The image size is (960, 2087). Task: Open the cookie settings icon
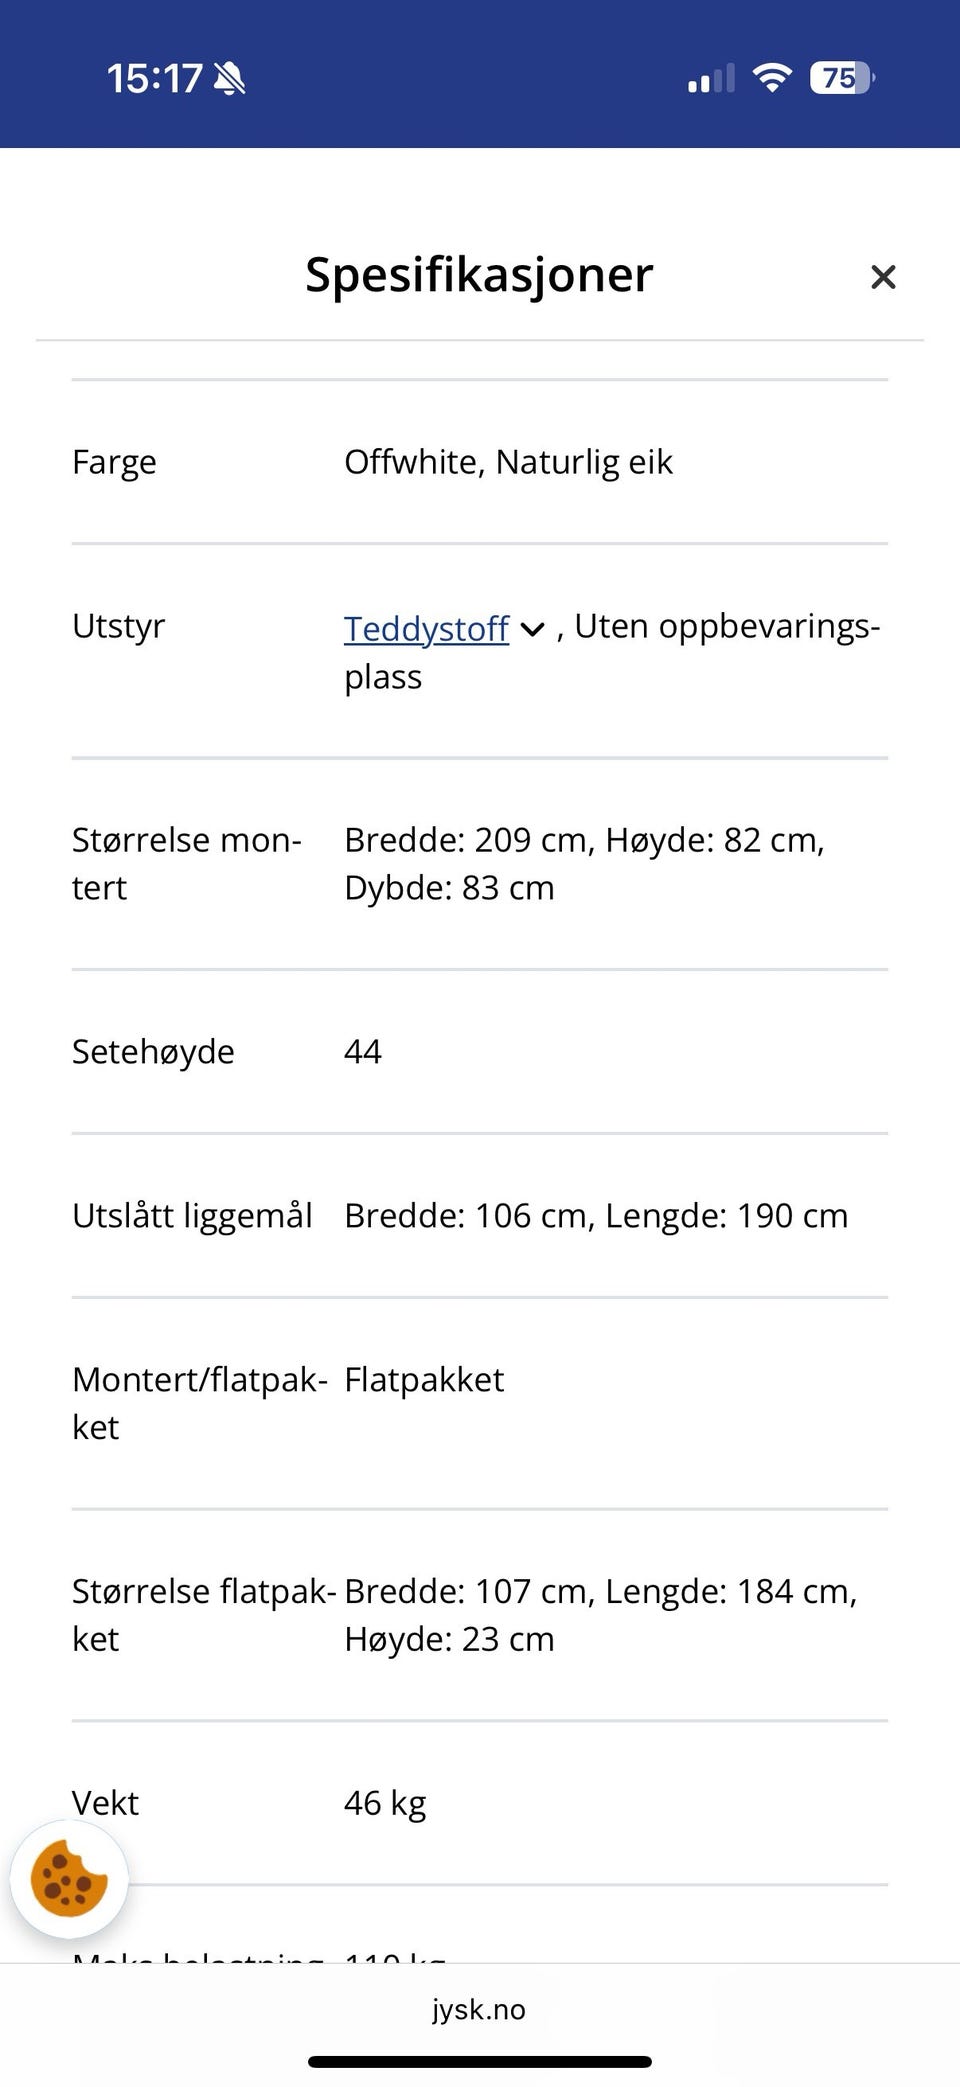pyautogui.click(x=69, y=1879)
